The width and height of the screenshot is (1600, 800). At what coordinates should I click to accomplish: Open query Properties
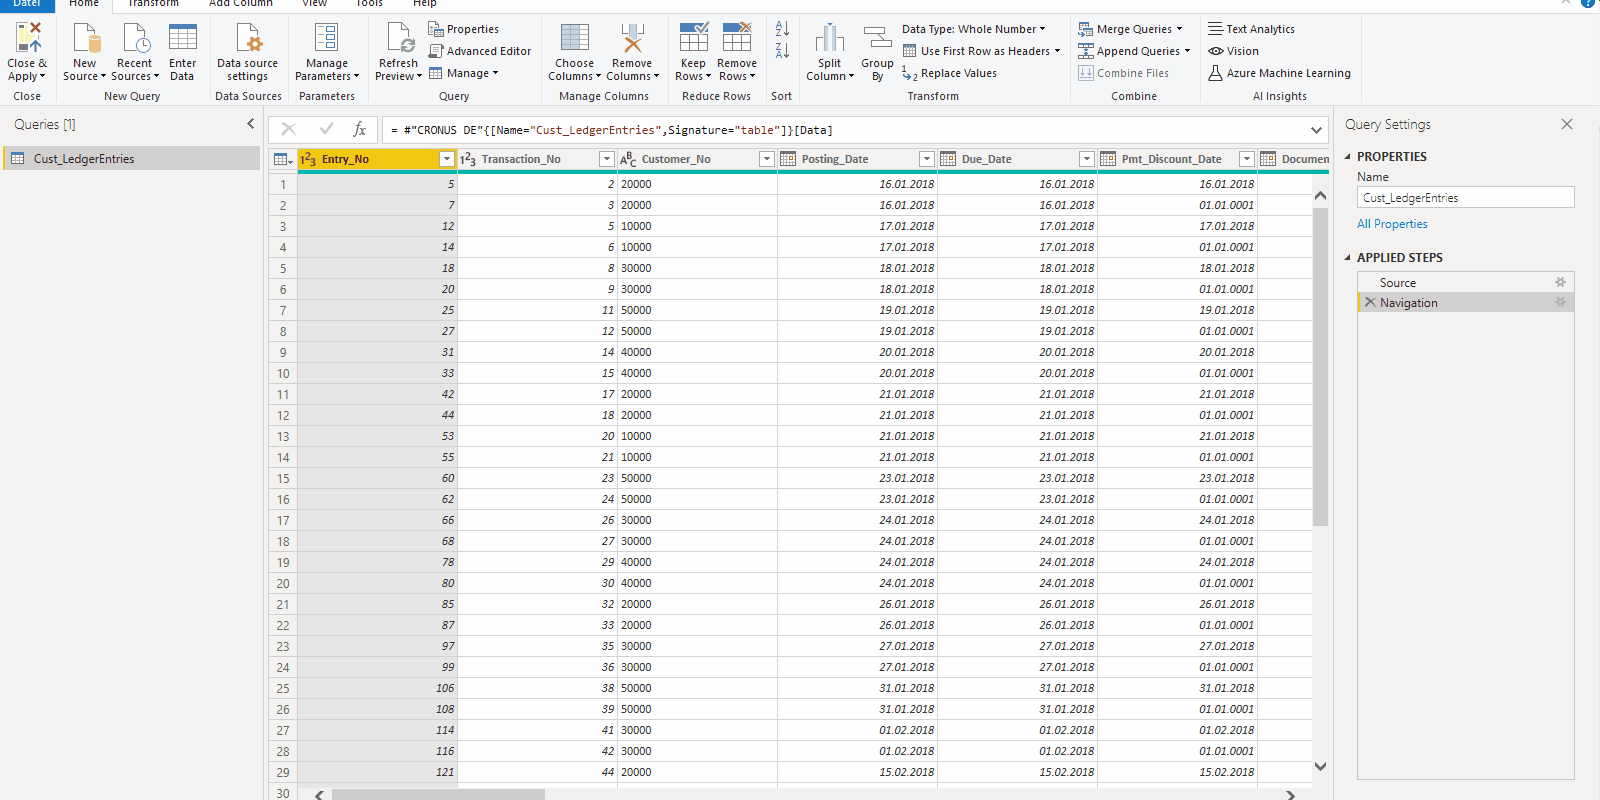tap(463, 29)
